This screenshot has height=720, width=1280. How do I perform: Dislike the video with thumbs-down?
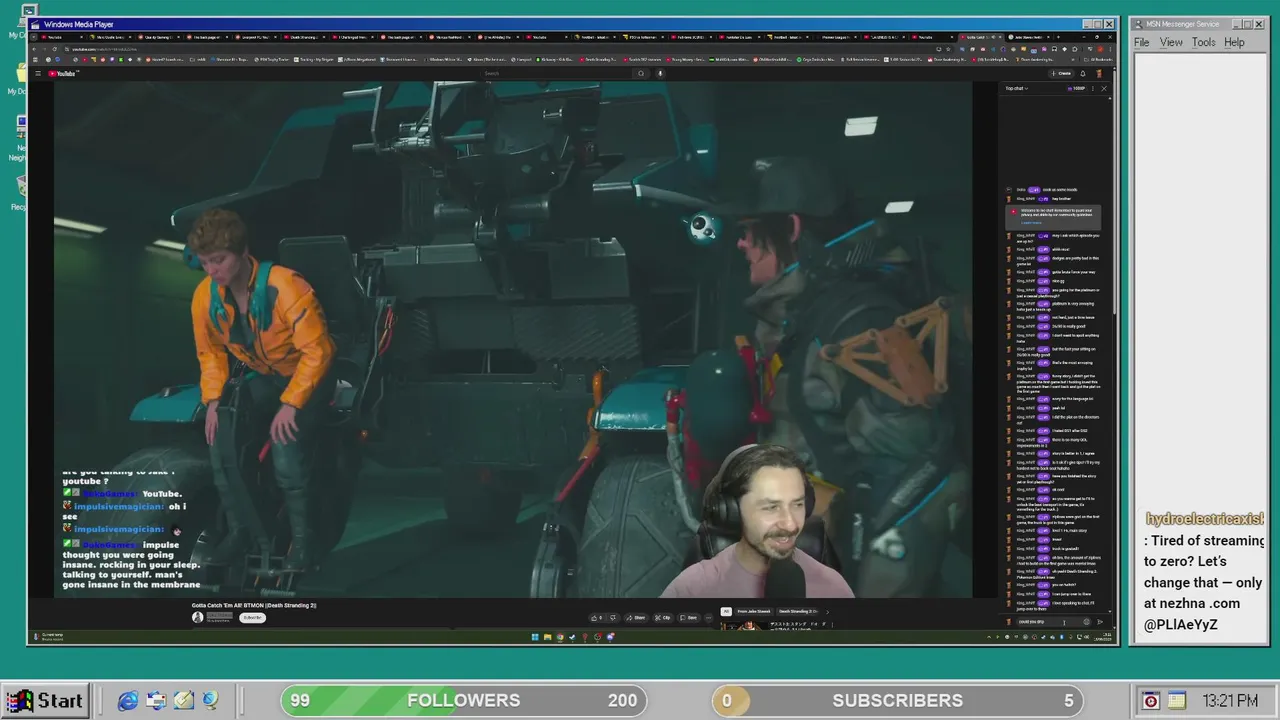[x=614, y=617]
